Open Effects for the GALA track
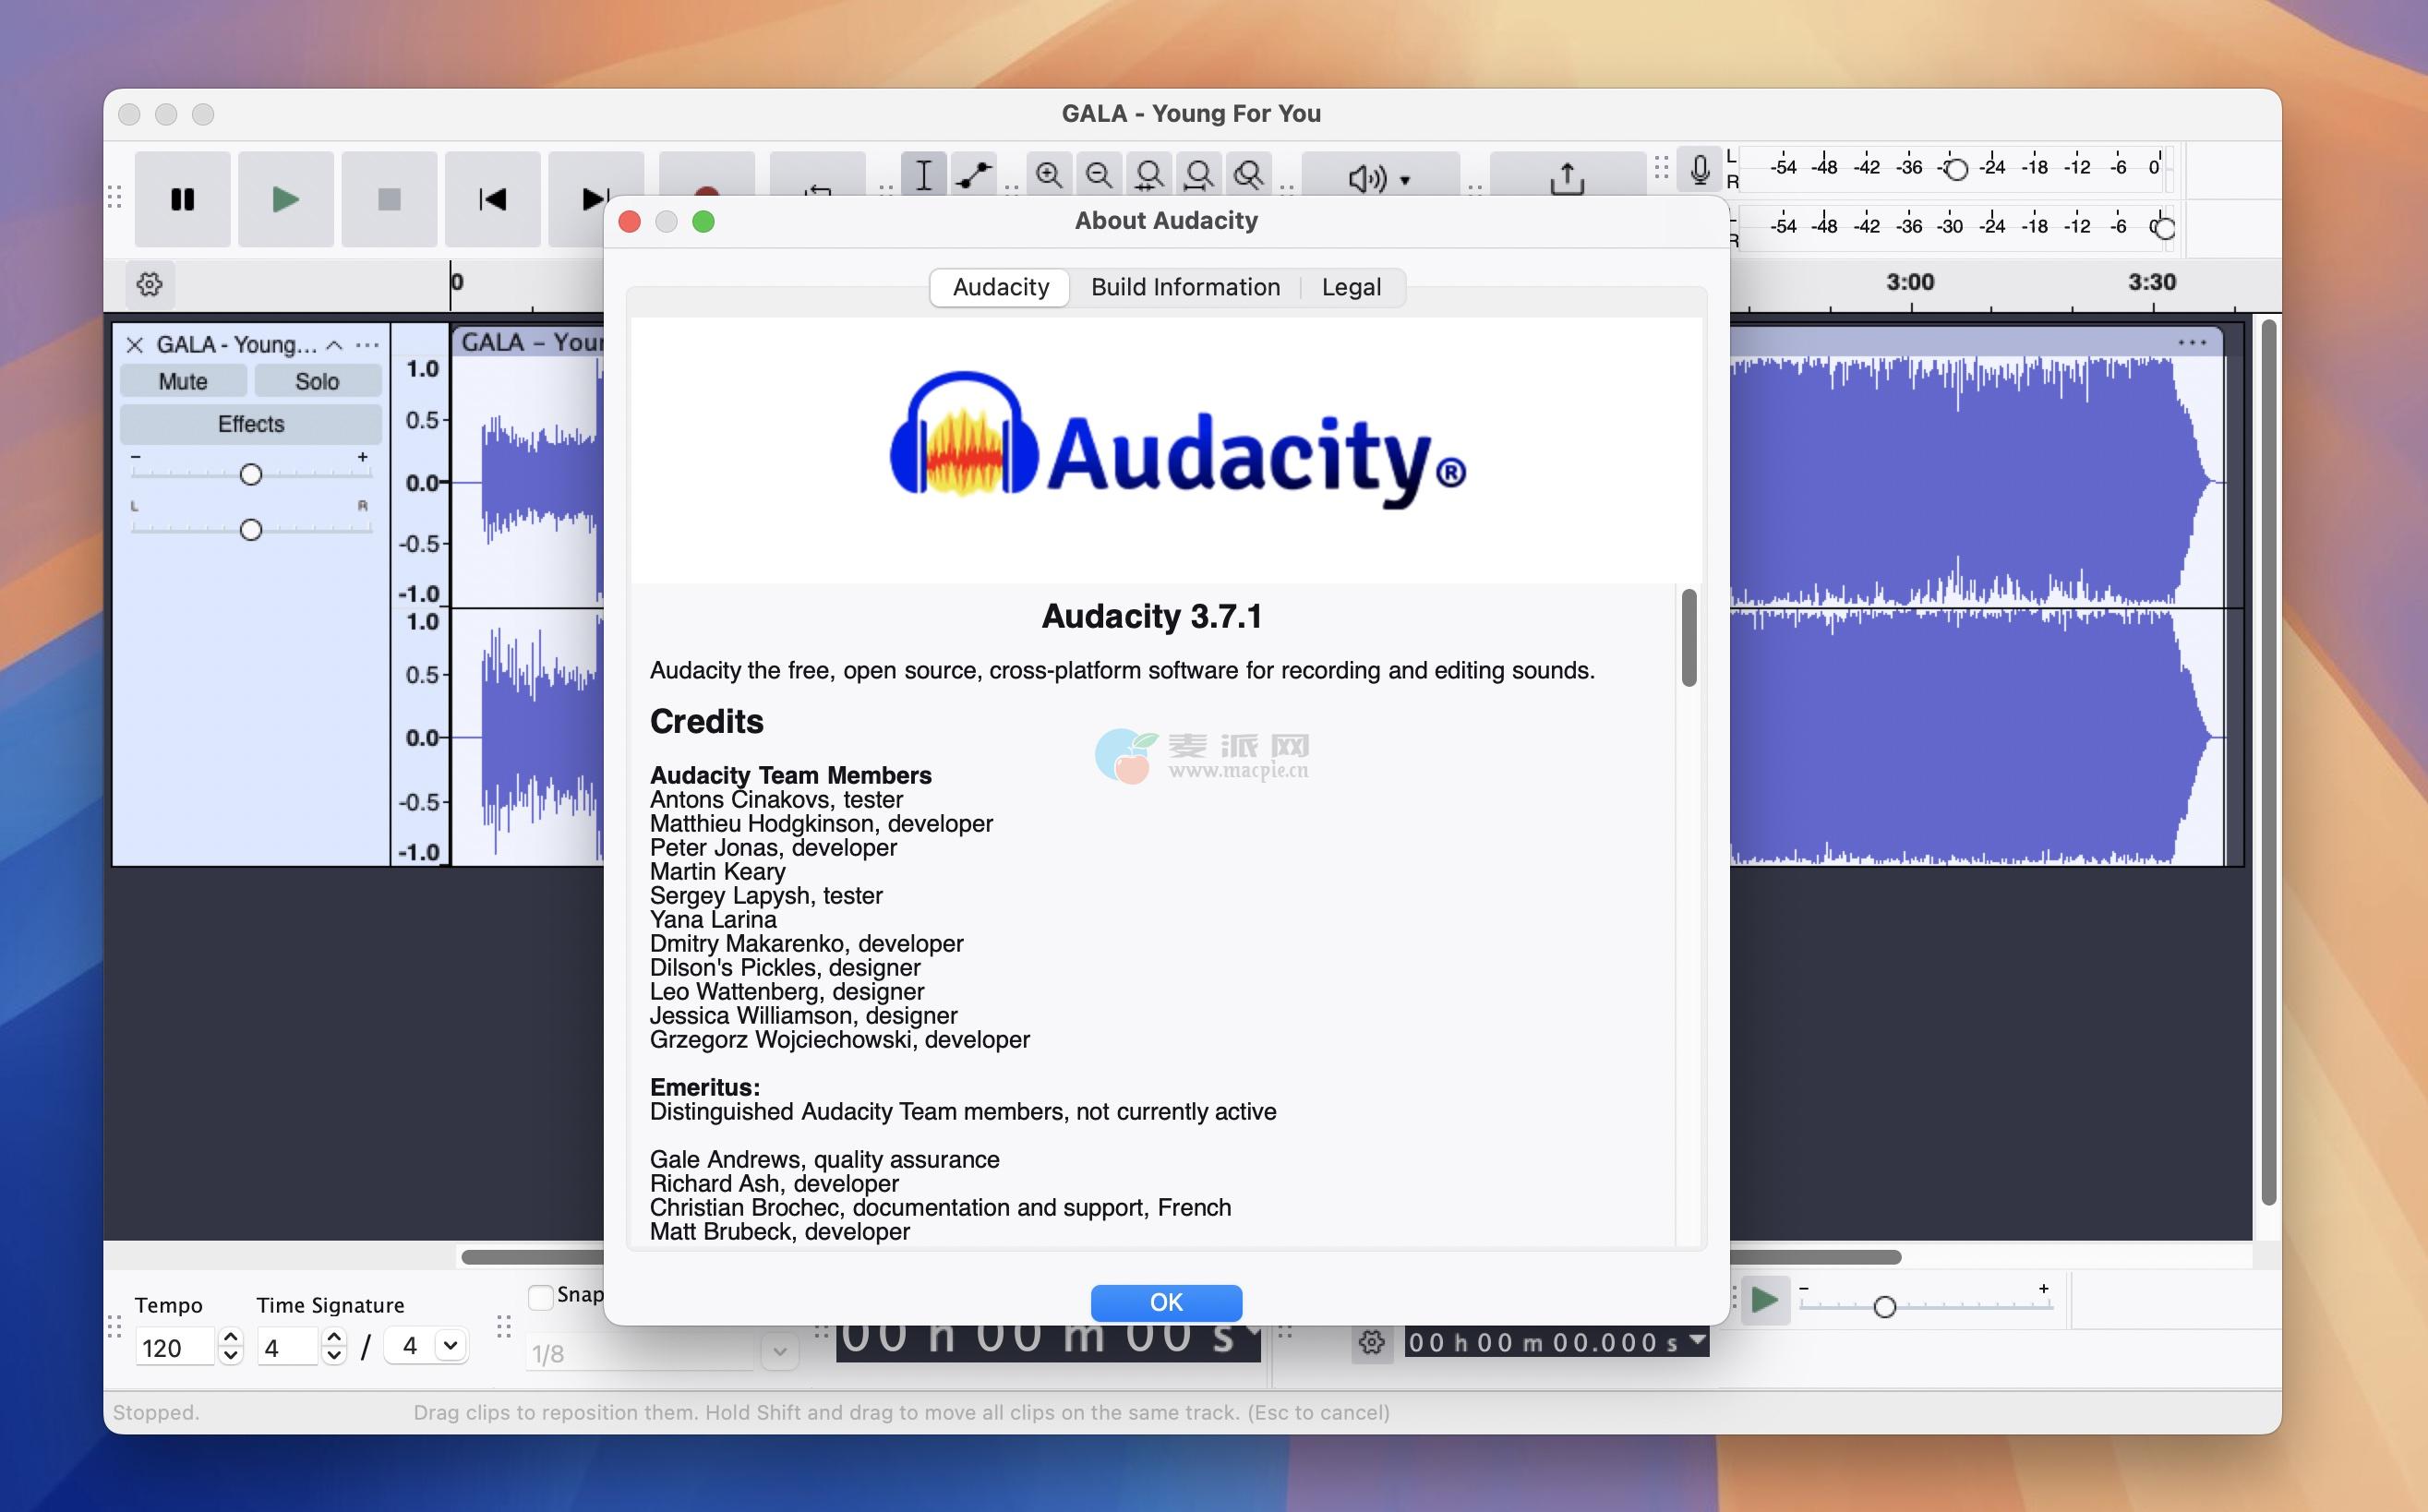 pyautogui.click(x=251, y=424)
